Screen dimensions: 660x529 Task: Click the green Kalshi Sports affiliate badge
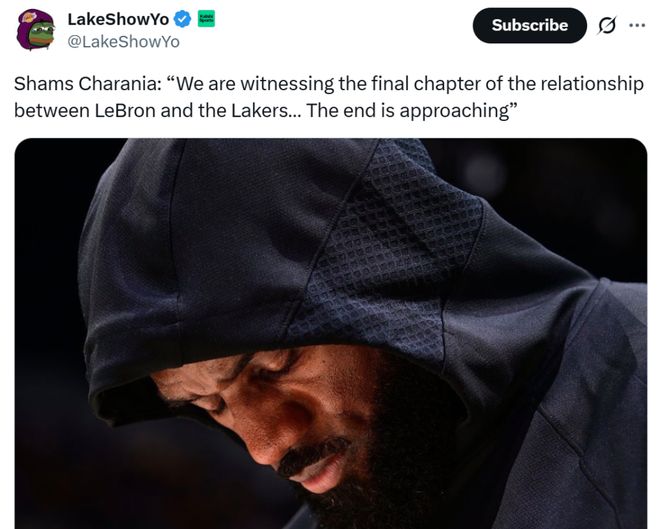tap(206, 19)
